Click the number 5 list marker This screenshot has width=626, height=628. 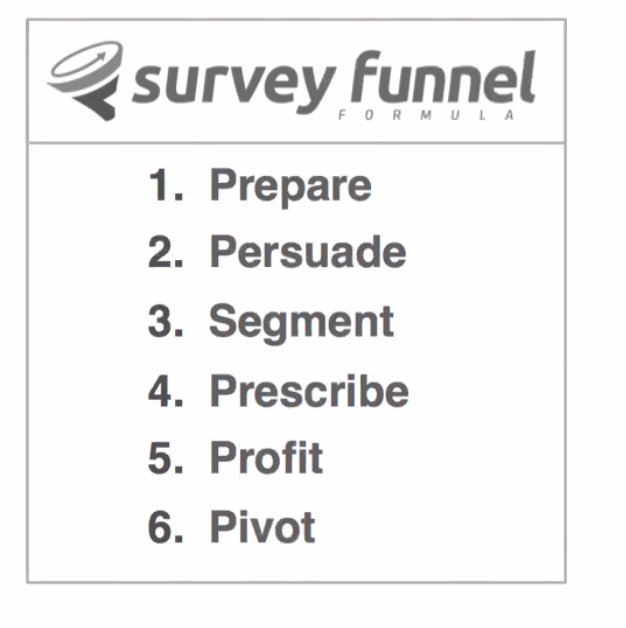166,458
